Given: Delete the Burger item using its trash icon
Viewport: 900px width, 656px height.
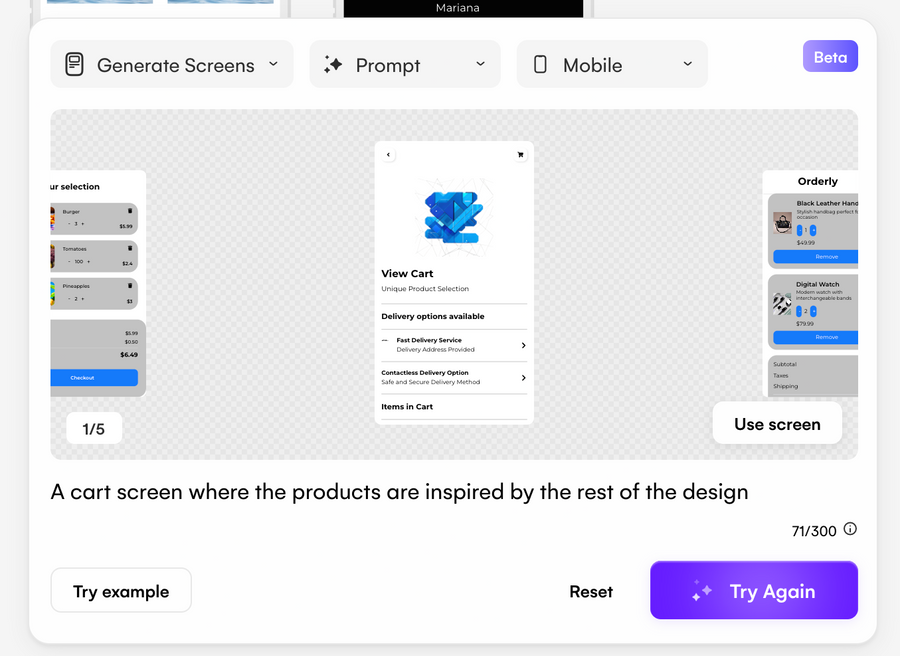Looking at the screenshot, I should click(129, 212).
